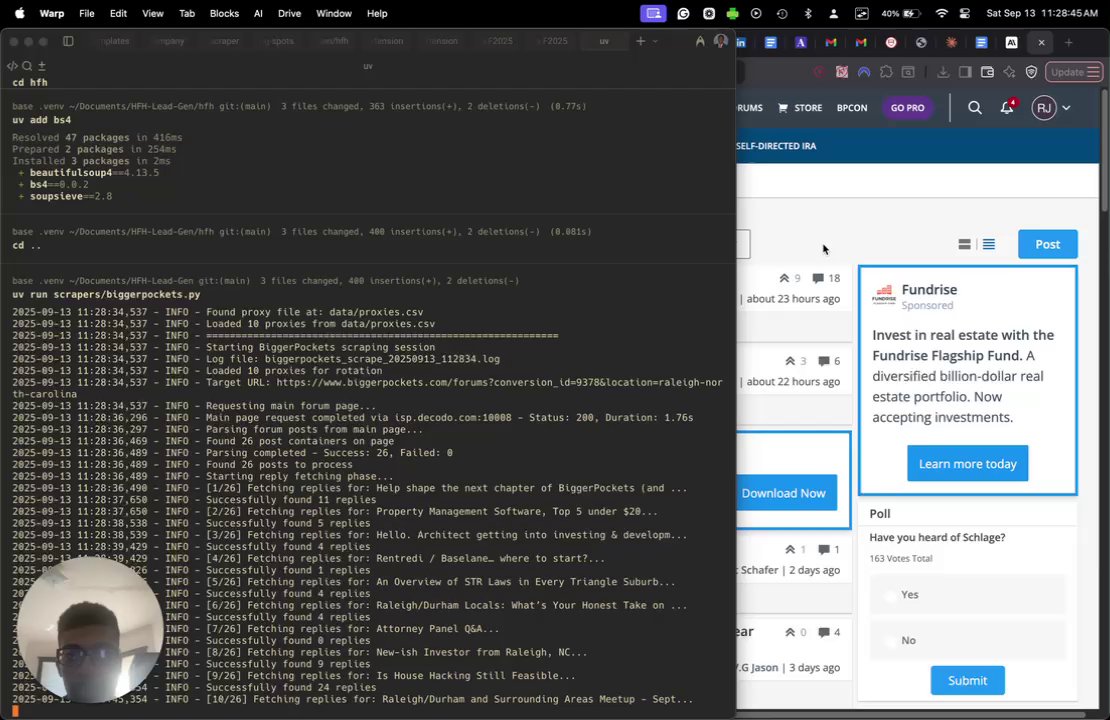Submit the poll vote

point(967,680)
